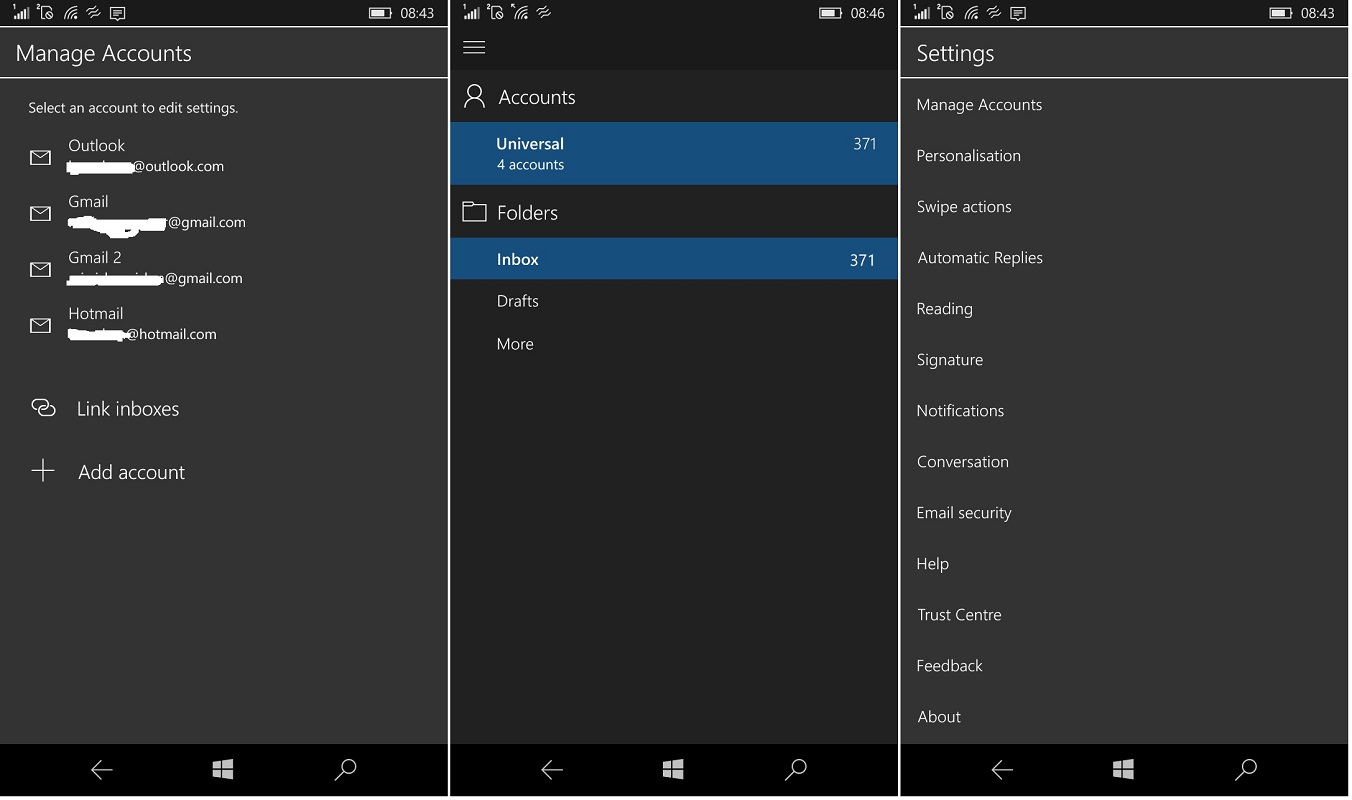
Task: Tap Back arrow in middle mail screen
Action: [x=552, y=769]
